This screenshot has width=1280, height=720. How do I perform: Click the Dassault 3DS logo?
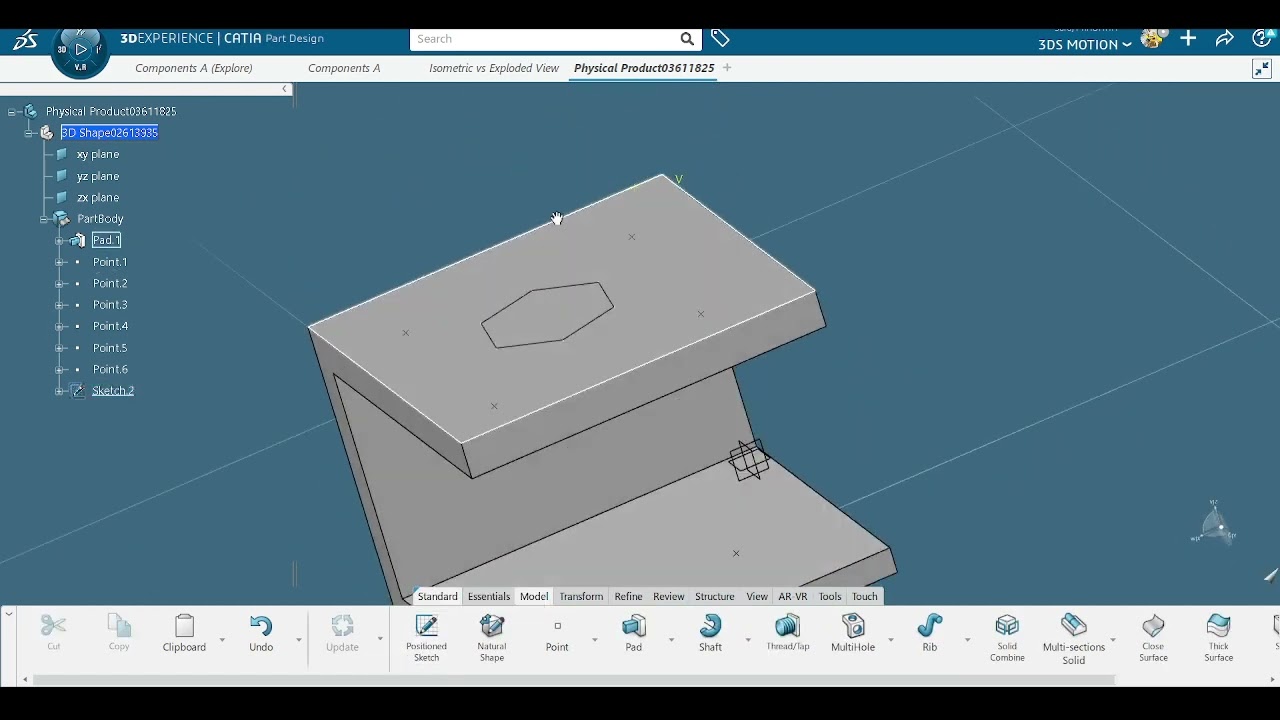(25, 40)
